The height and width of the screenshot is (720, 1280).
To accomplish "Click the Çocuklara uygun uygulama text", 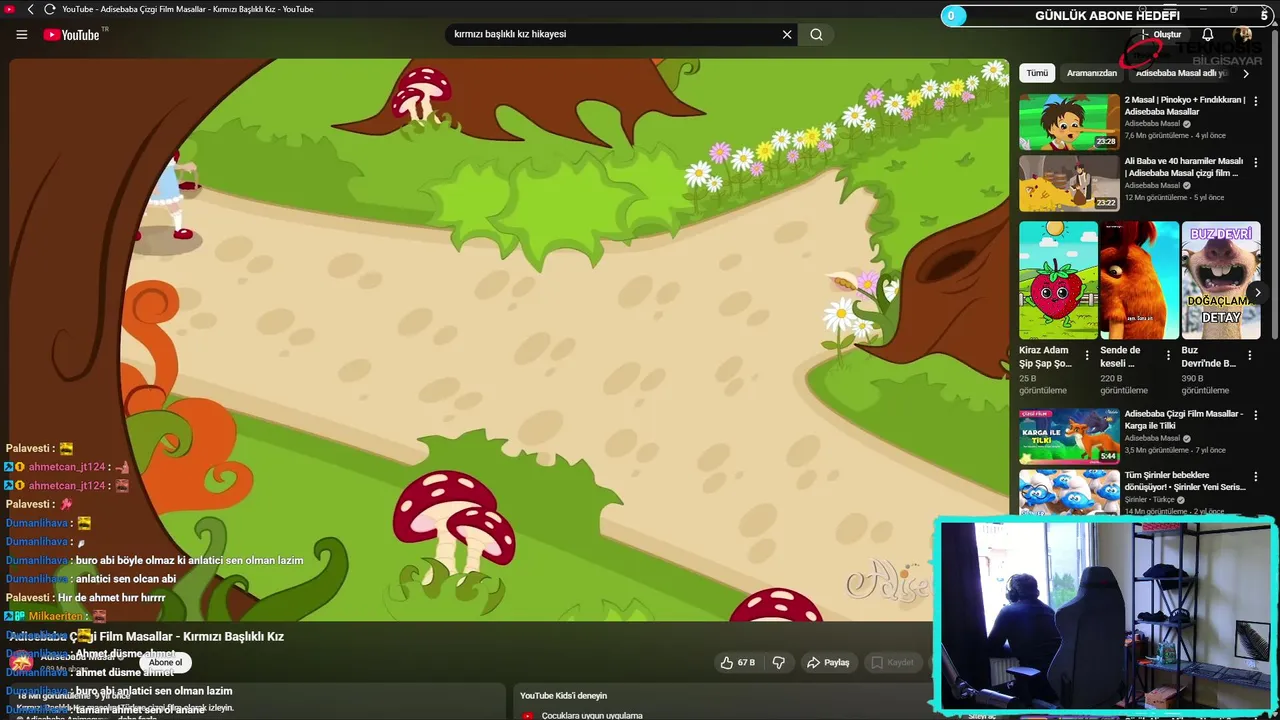I will tap(592, 715).
